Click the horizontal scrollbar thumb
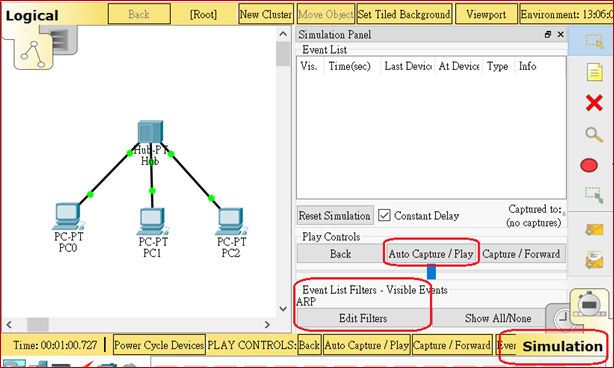The image size is (614, 368). [38, 325]
